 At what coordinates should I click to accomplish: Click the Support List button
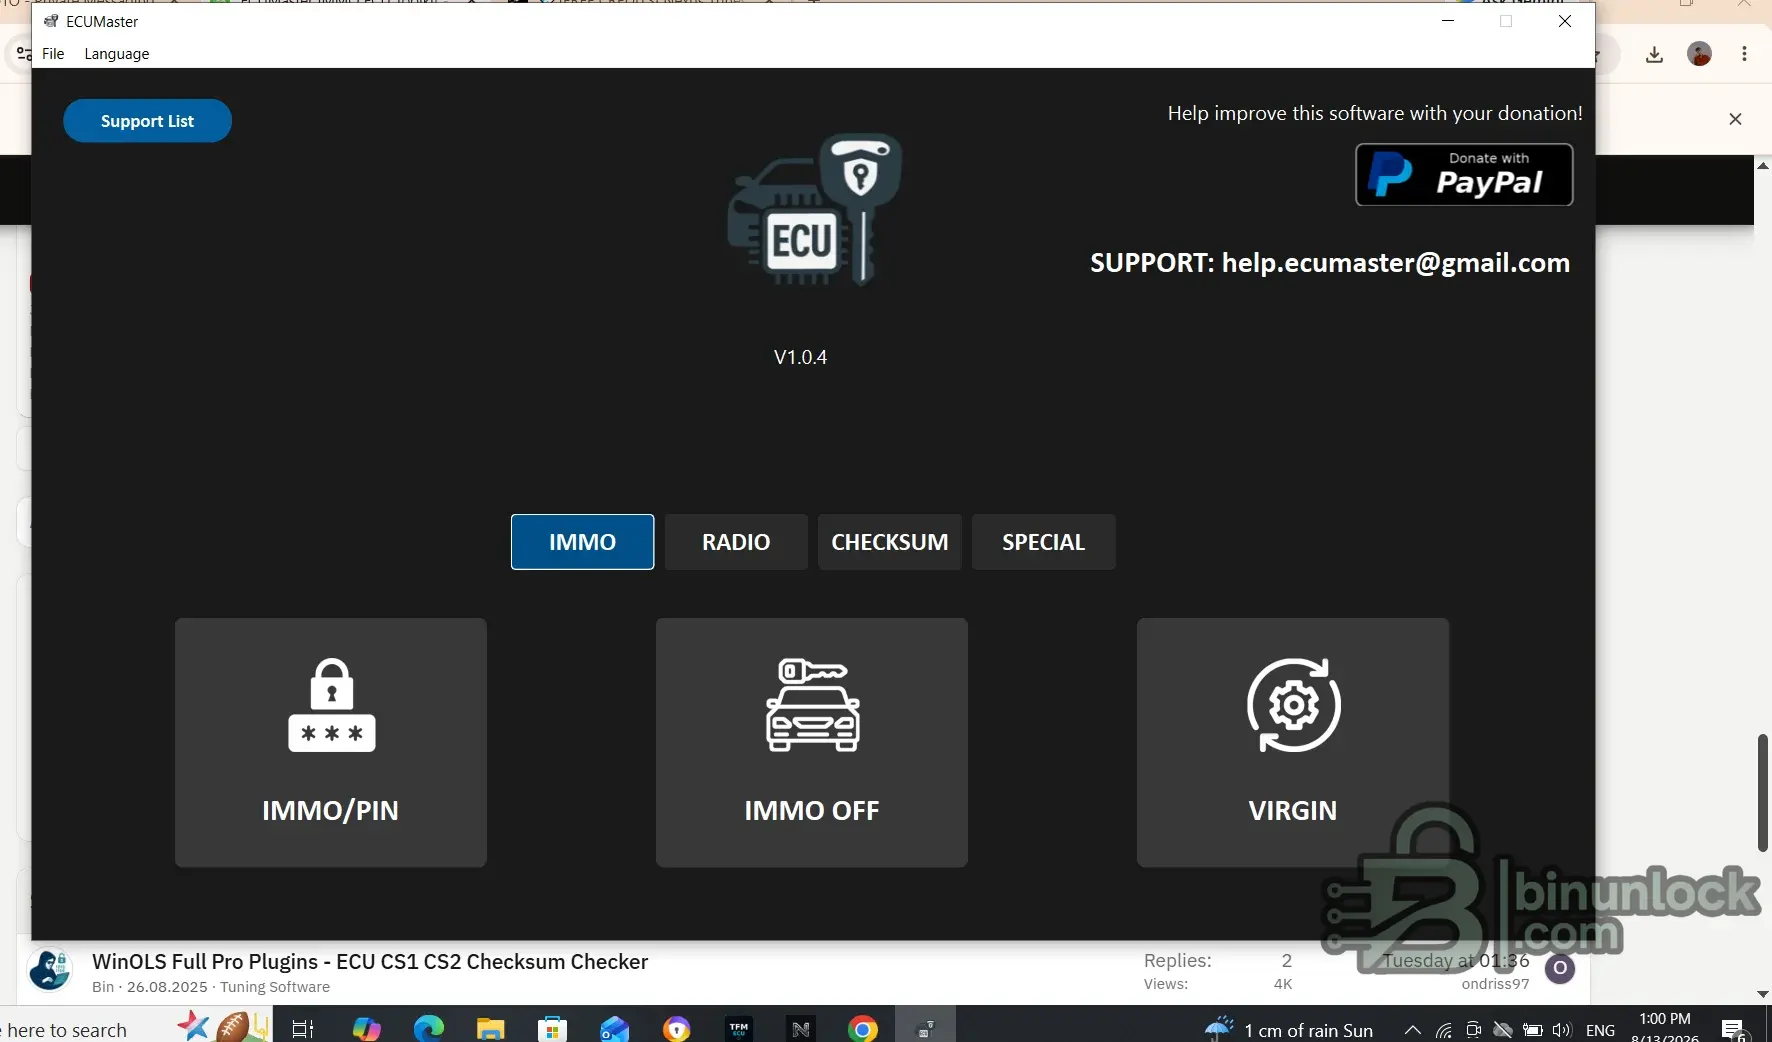coord(148,121)
